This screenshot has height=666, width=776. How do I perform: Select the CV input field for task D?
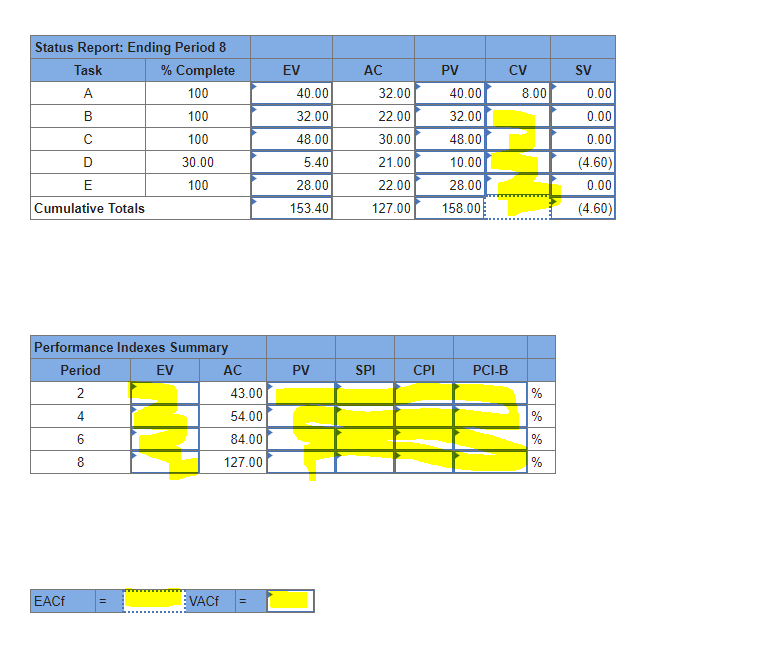518,162
